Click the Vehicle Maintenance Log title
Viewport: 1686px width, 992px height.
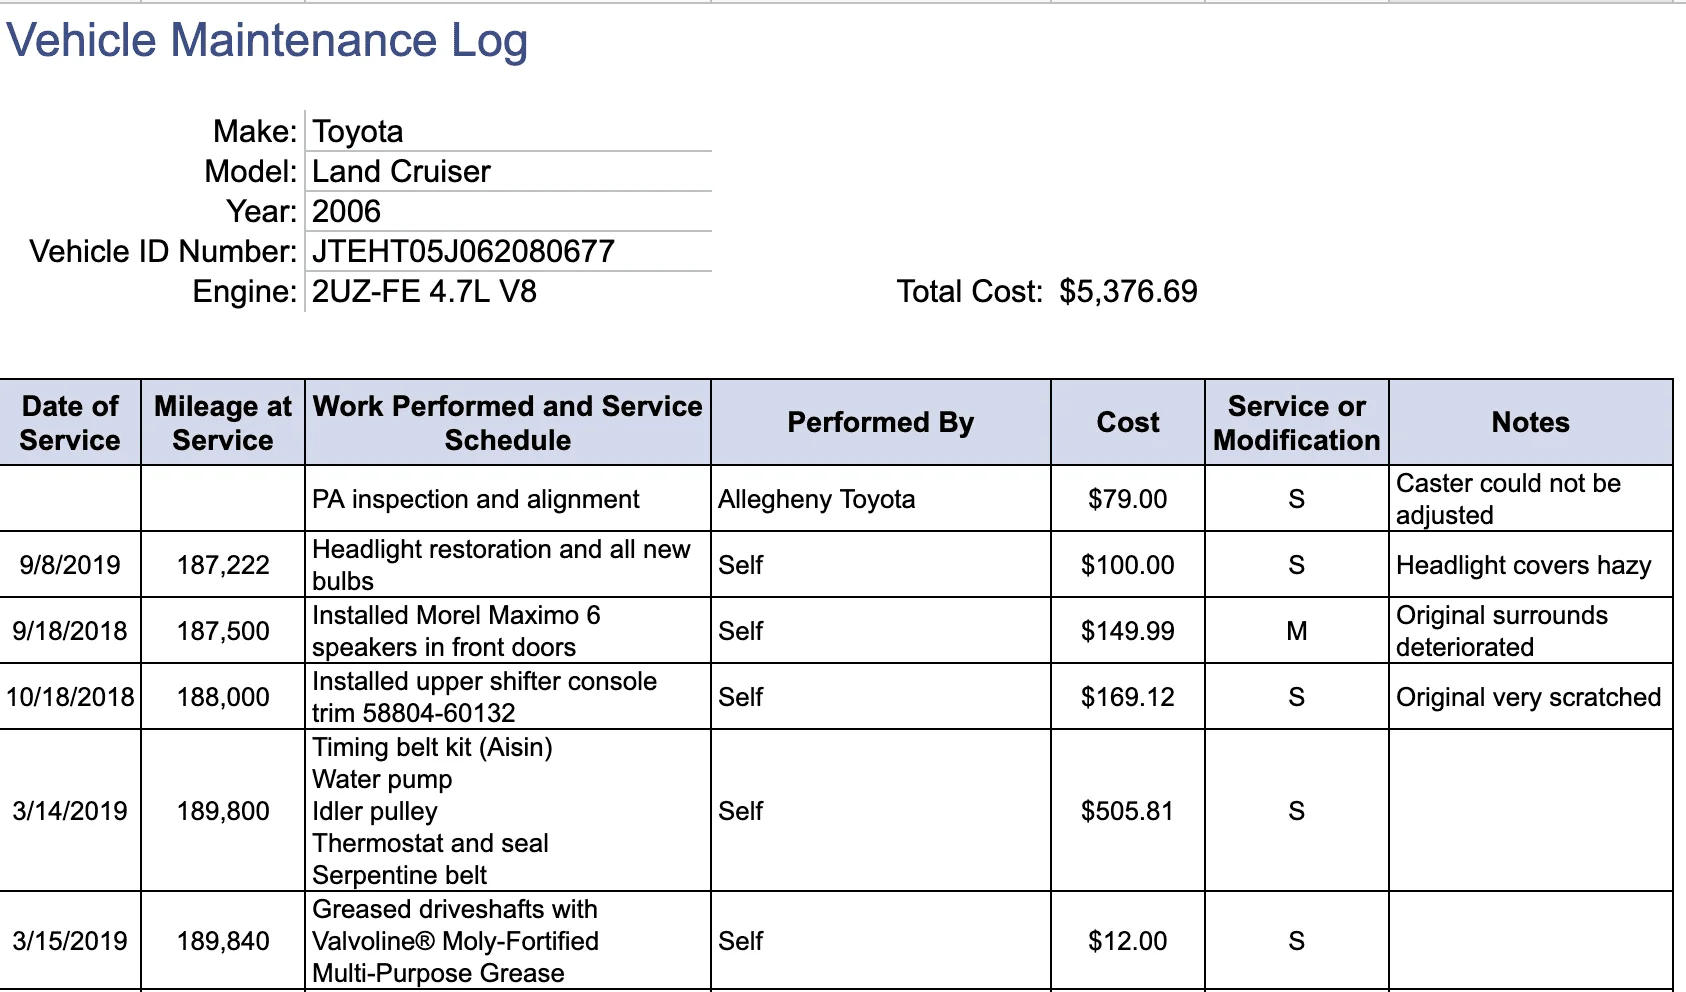pos(267,41)
